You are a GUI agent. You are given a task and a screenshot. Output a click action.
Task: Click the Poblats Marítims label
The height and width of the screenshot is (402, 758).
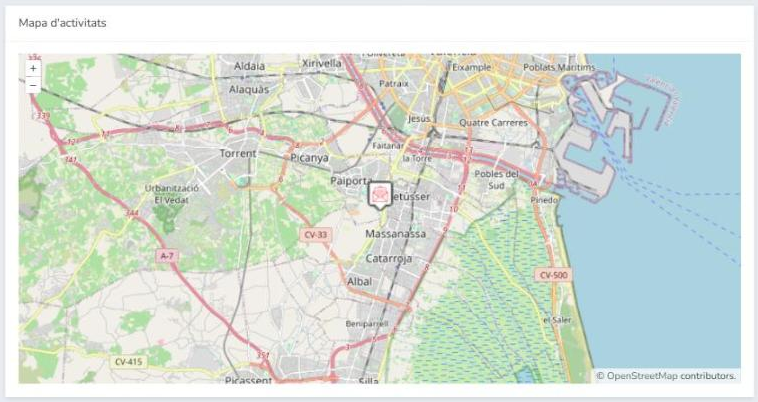point(559,68)
